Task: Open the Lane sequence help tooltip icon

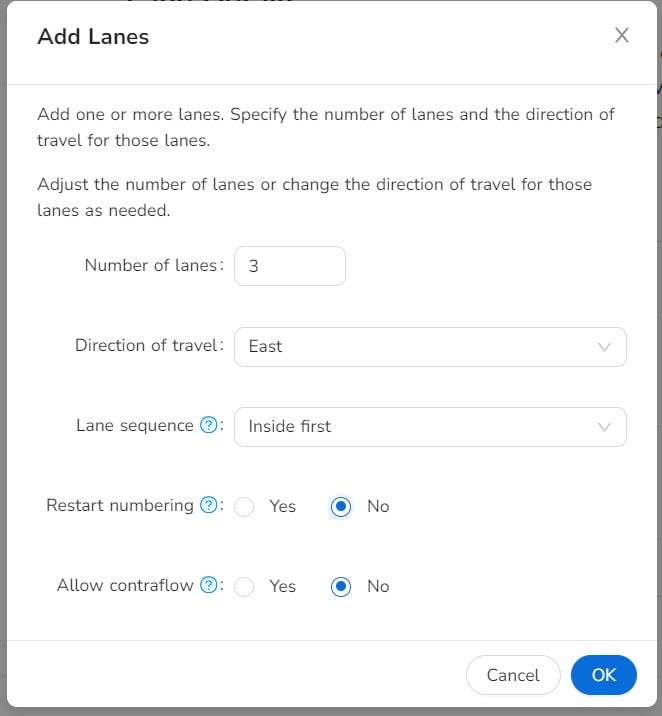Action: tap(208, 426)
